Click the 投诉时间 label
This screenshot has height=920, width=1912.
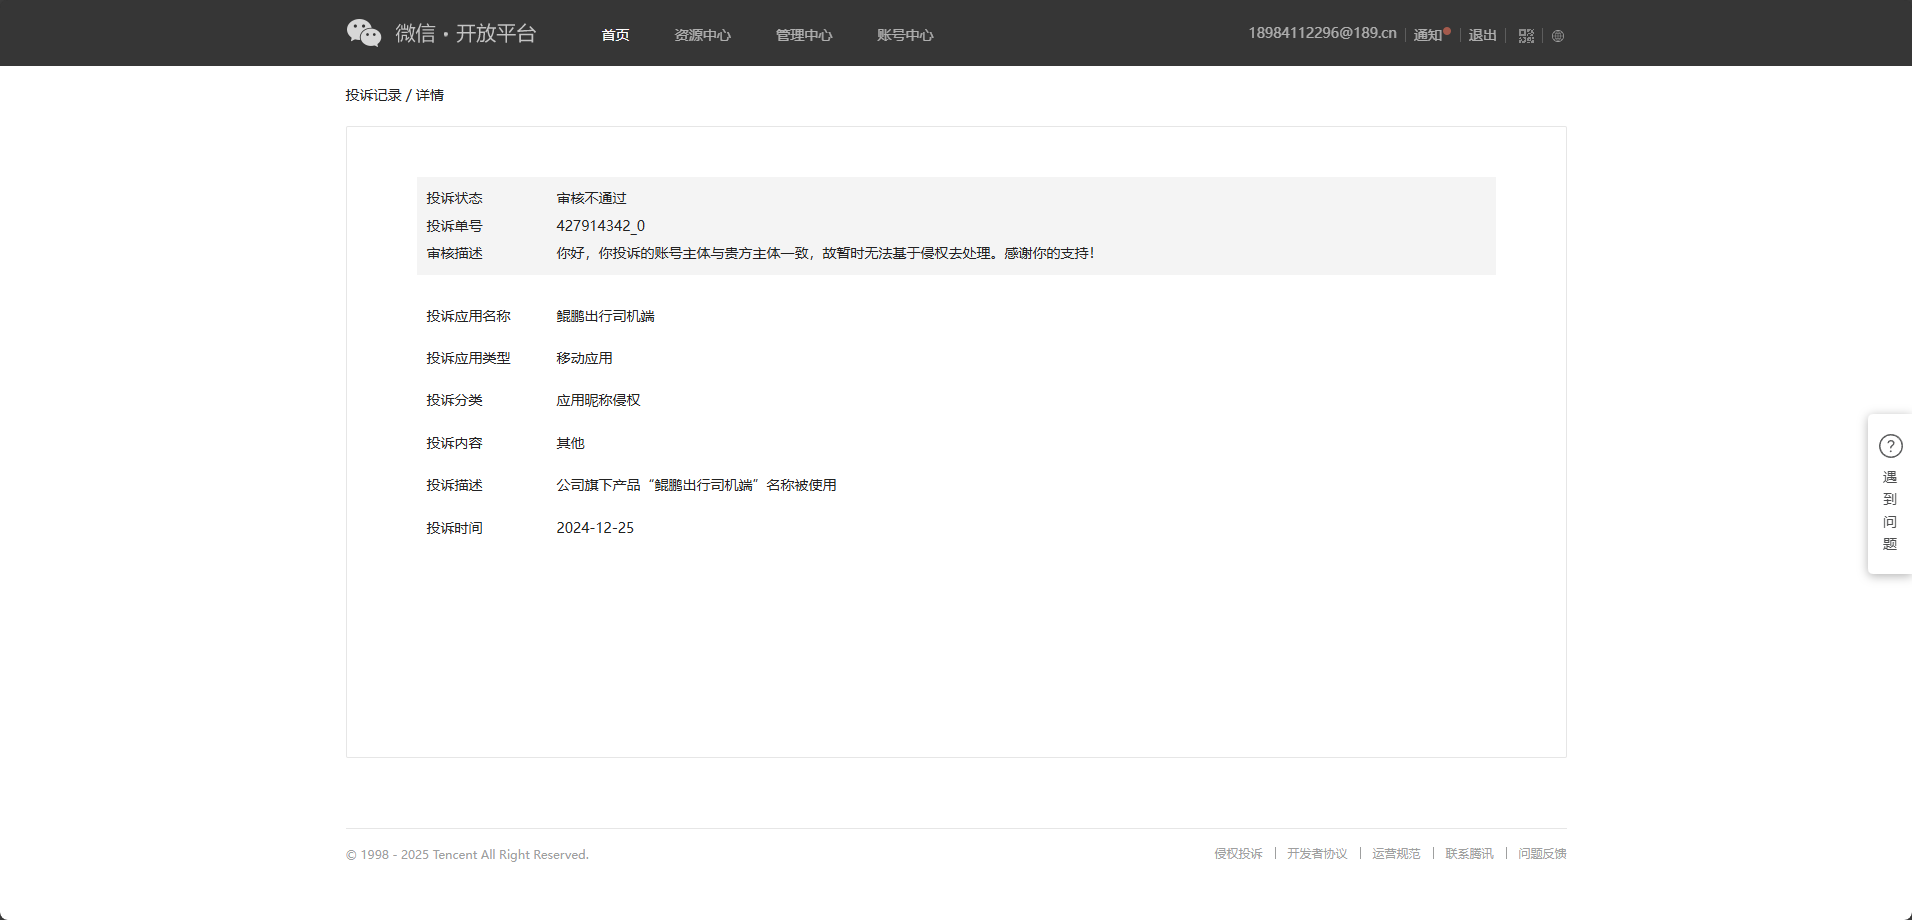pos(455,528)
